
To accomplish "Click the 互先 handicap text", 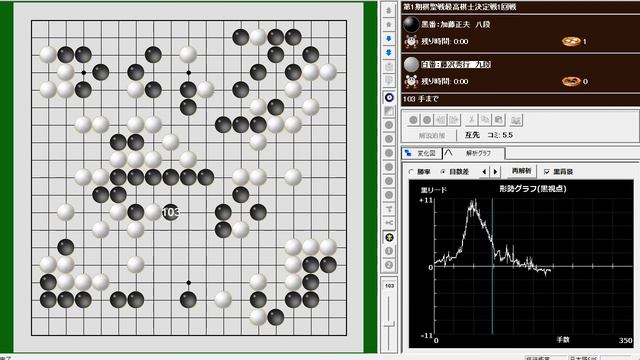I will point(472,135).
